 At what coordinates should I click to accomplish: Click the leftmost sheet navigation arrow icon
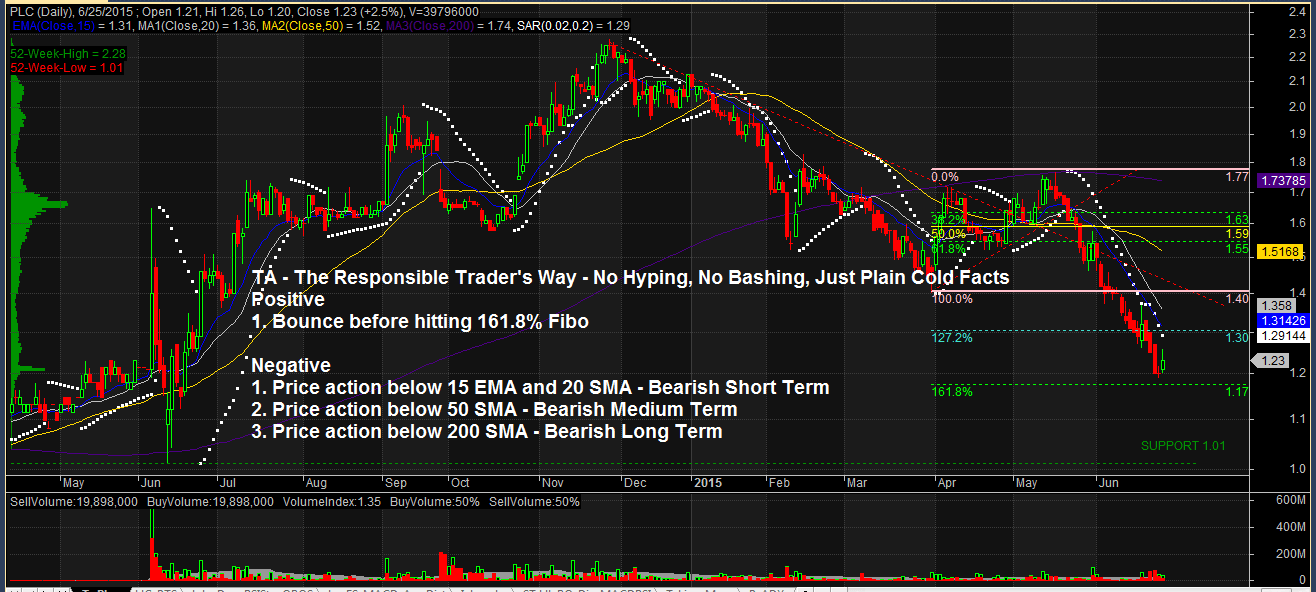pos(12,588)
